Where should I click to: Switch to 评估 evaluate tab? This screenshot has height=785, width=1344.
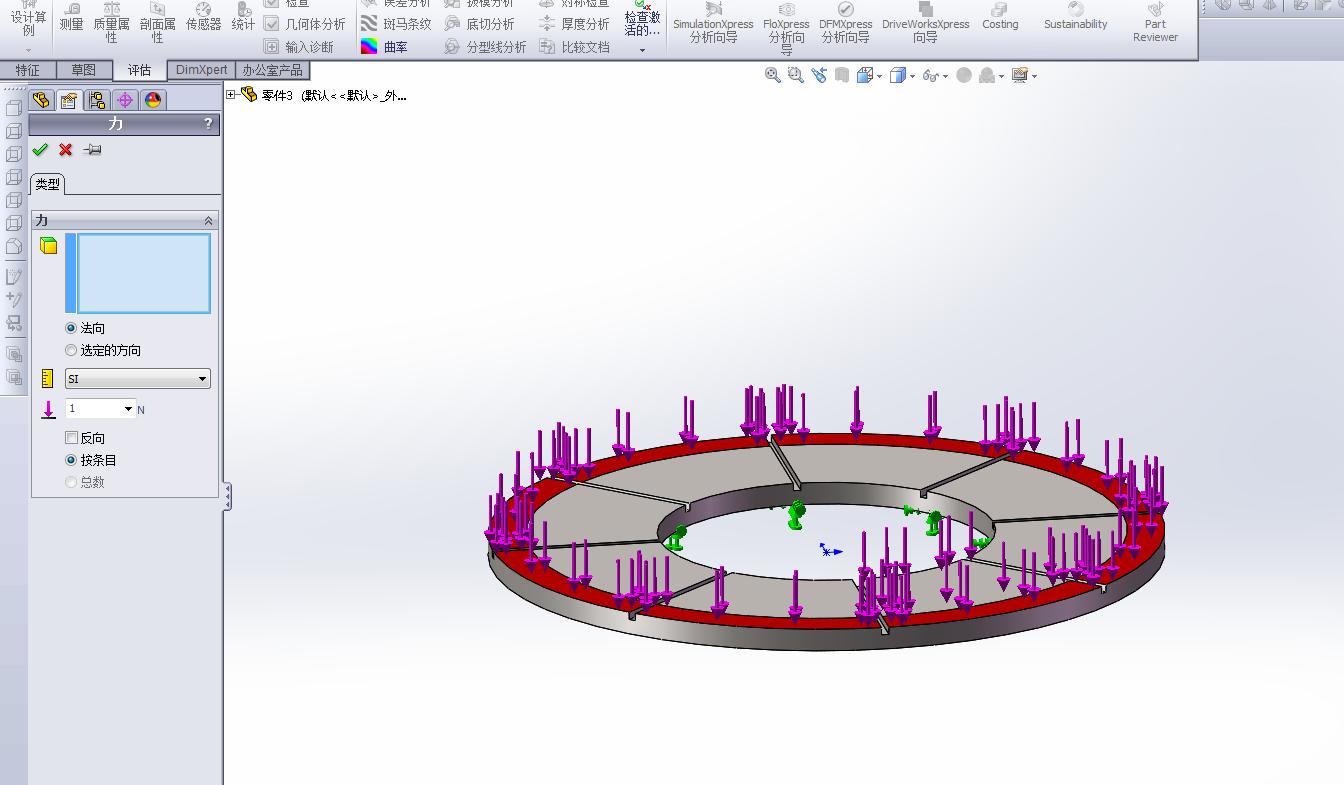click(x=139, y=70)
